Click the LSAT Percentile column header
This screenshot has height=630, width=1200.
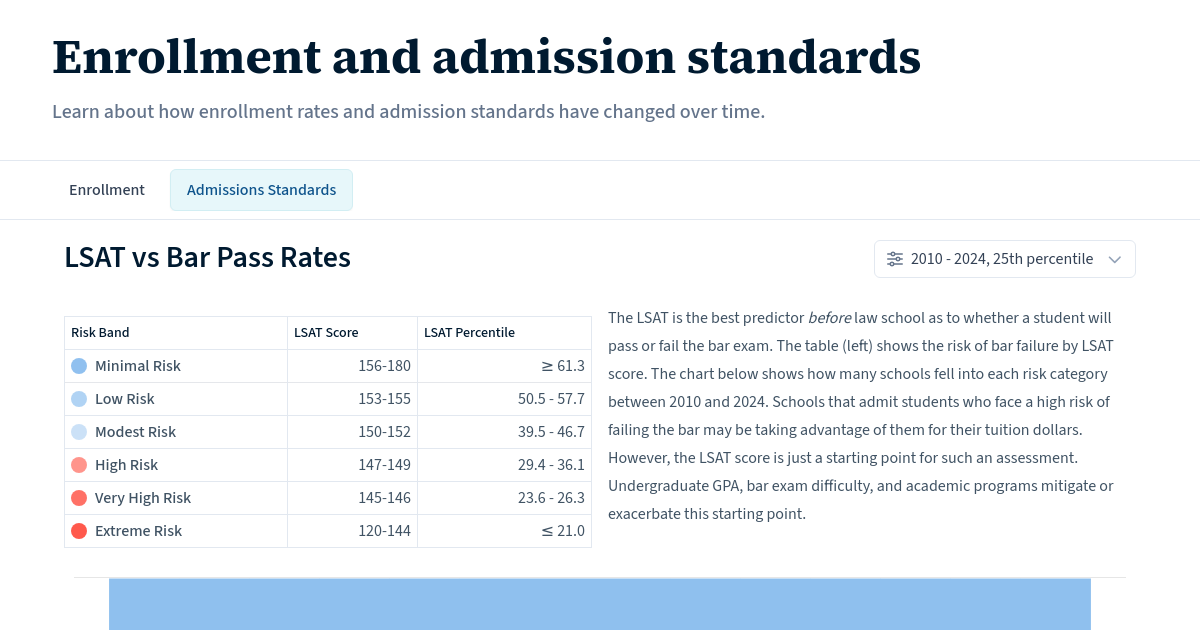pyautogui.click(x=469, y=333)
